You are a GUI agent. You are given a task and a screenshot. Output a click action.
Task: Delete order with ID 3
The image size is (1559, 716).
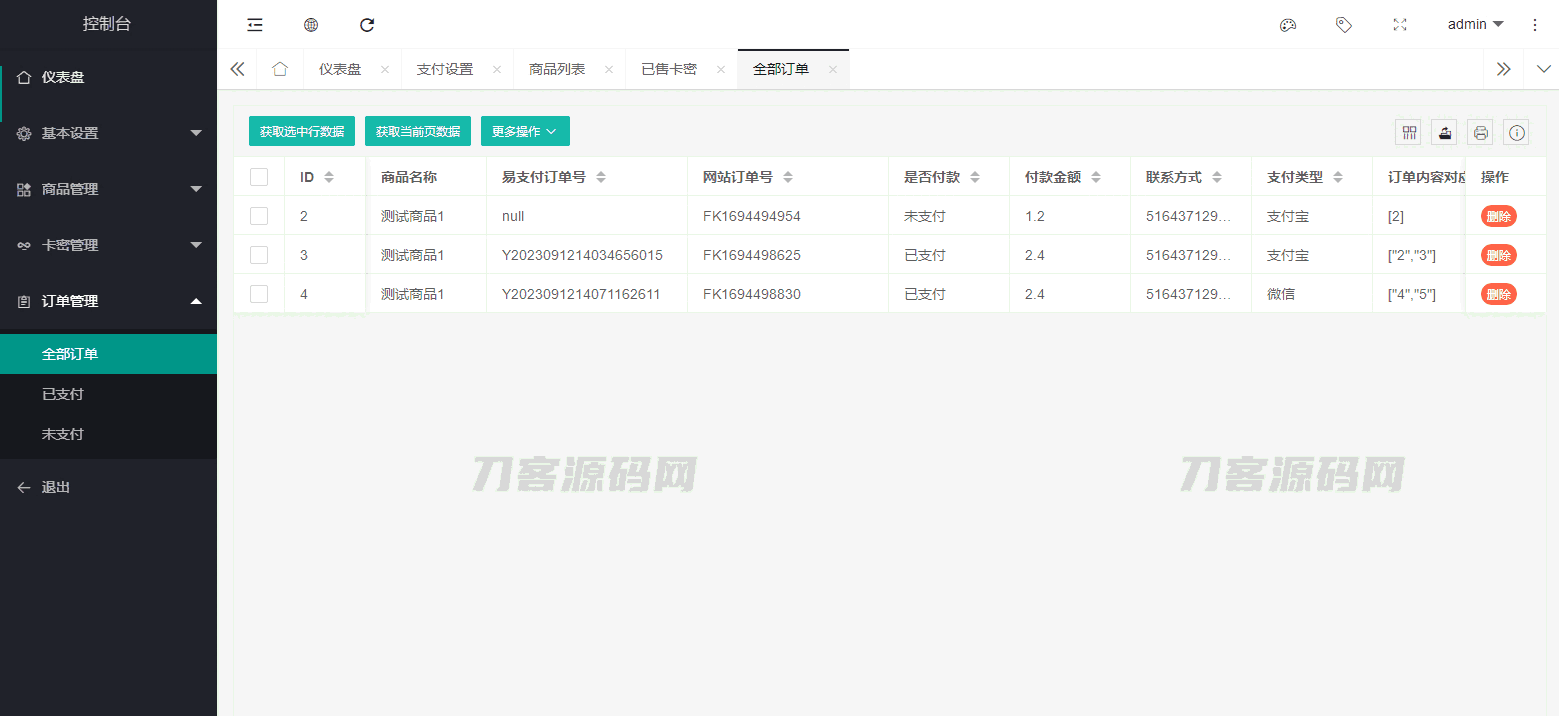1498,255
